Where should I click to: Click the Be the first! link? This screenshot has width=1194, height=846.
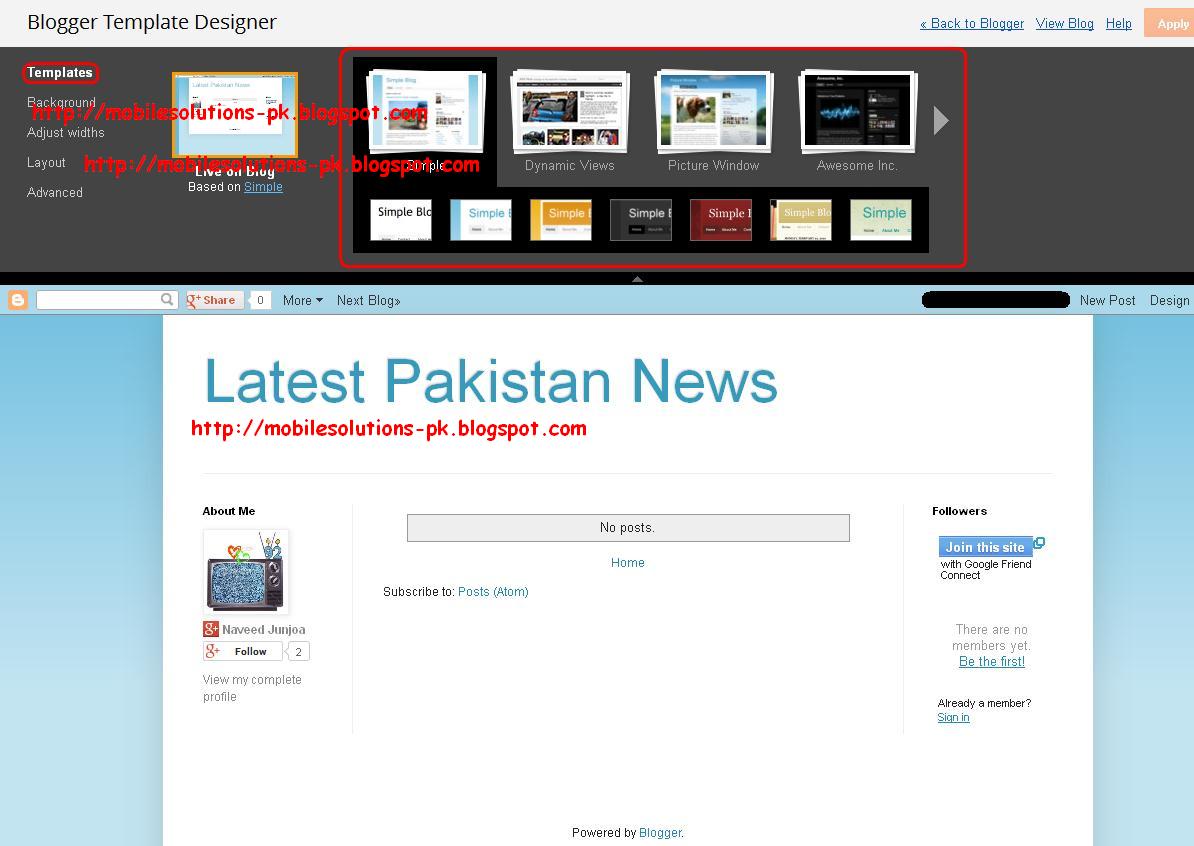pos(991,662)
